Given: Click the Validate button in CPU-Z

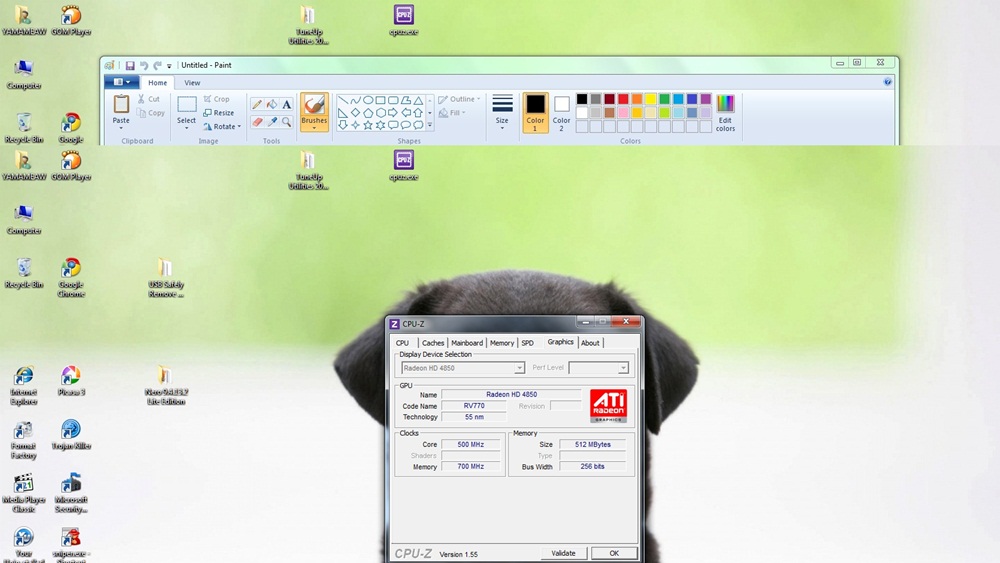Looking at the screenshot, I should point(563,553).
